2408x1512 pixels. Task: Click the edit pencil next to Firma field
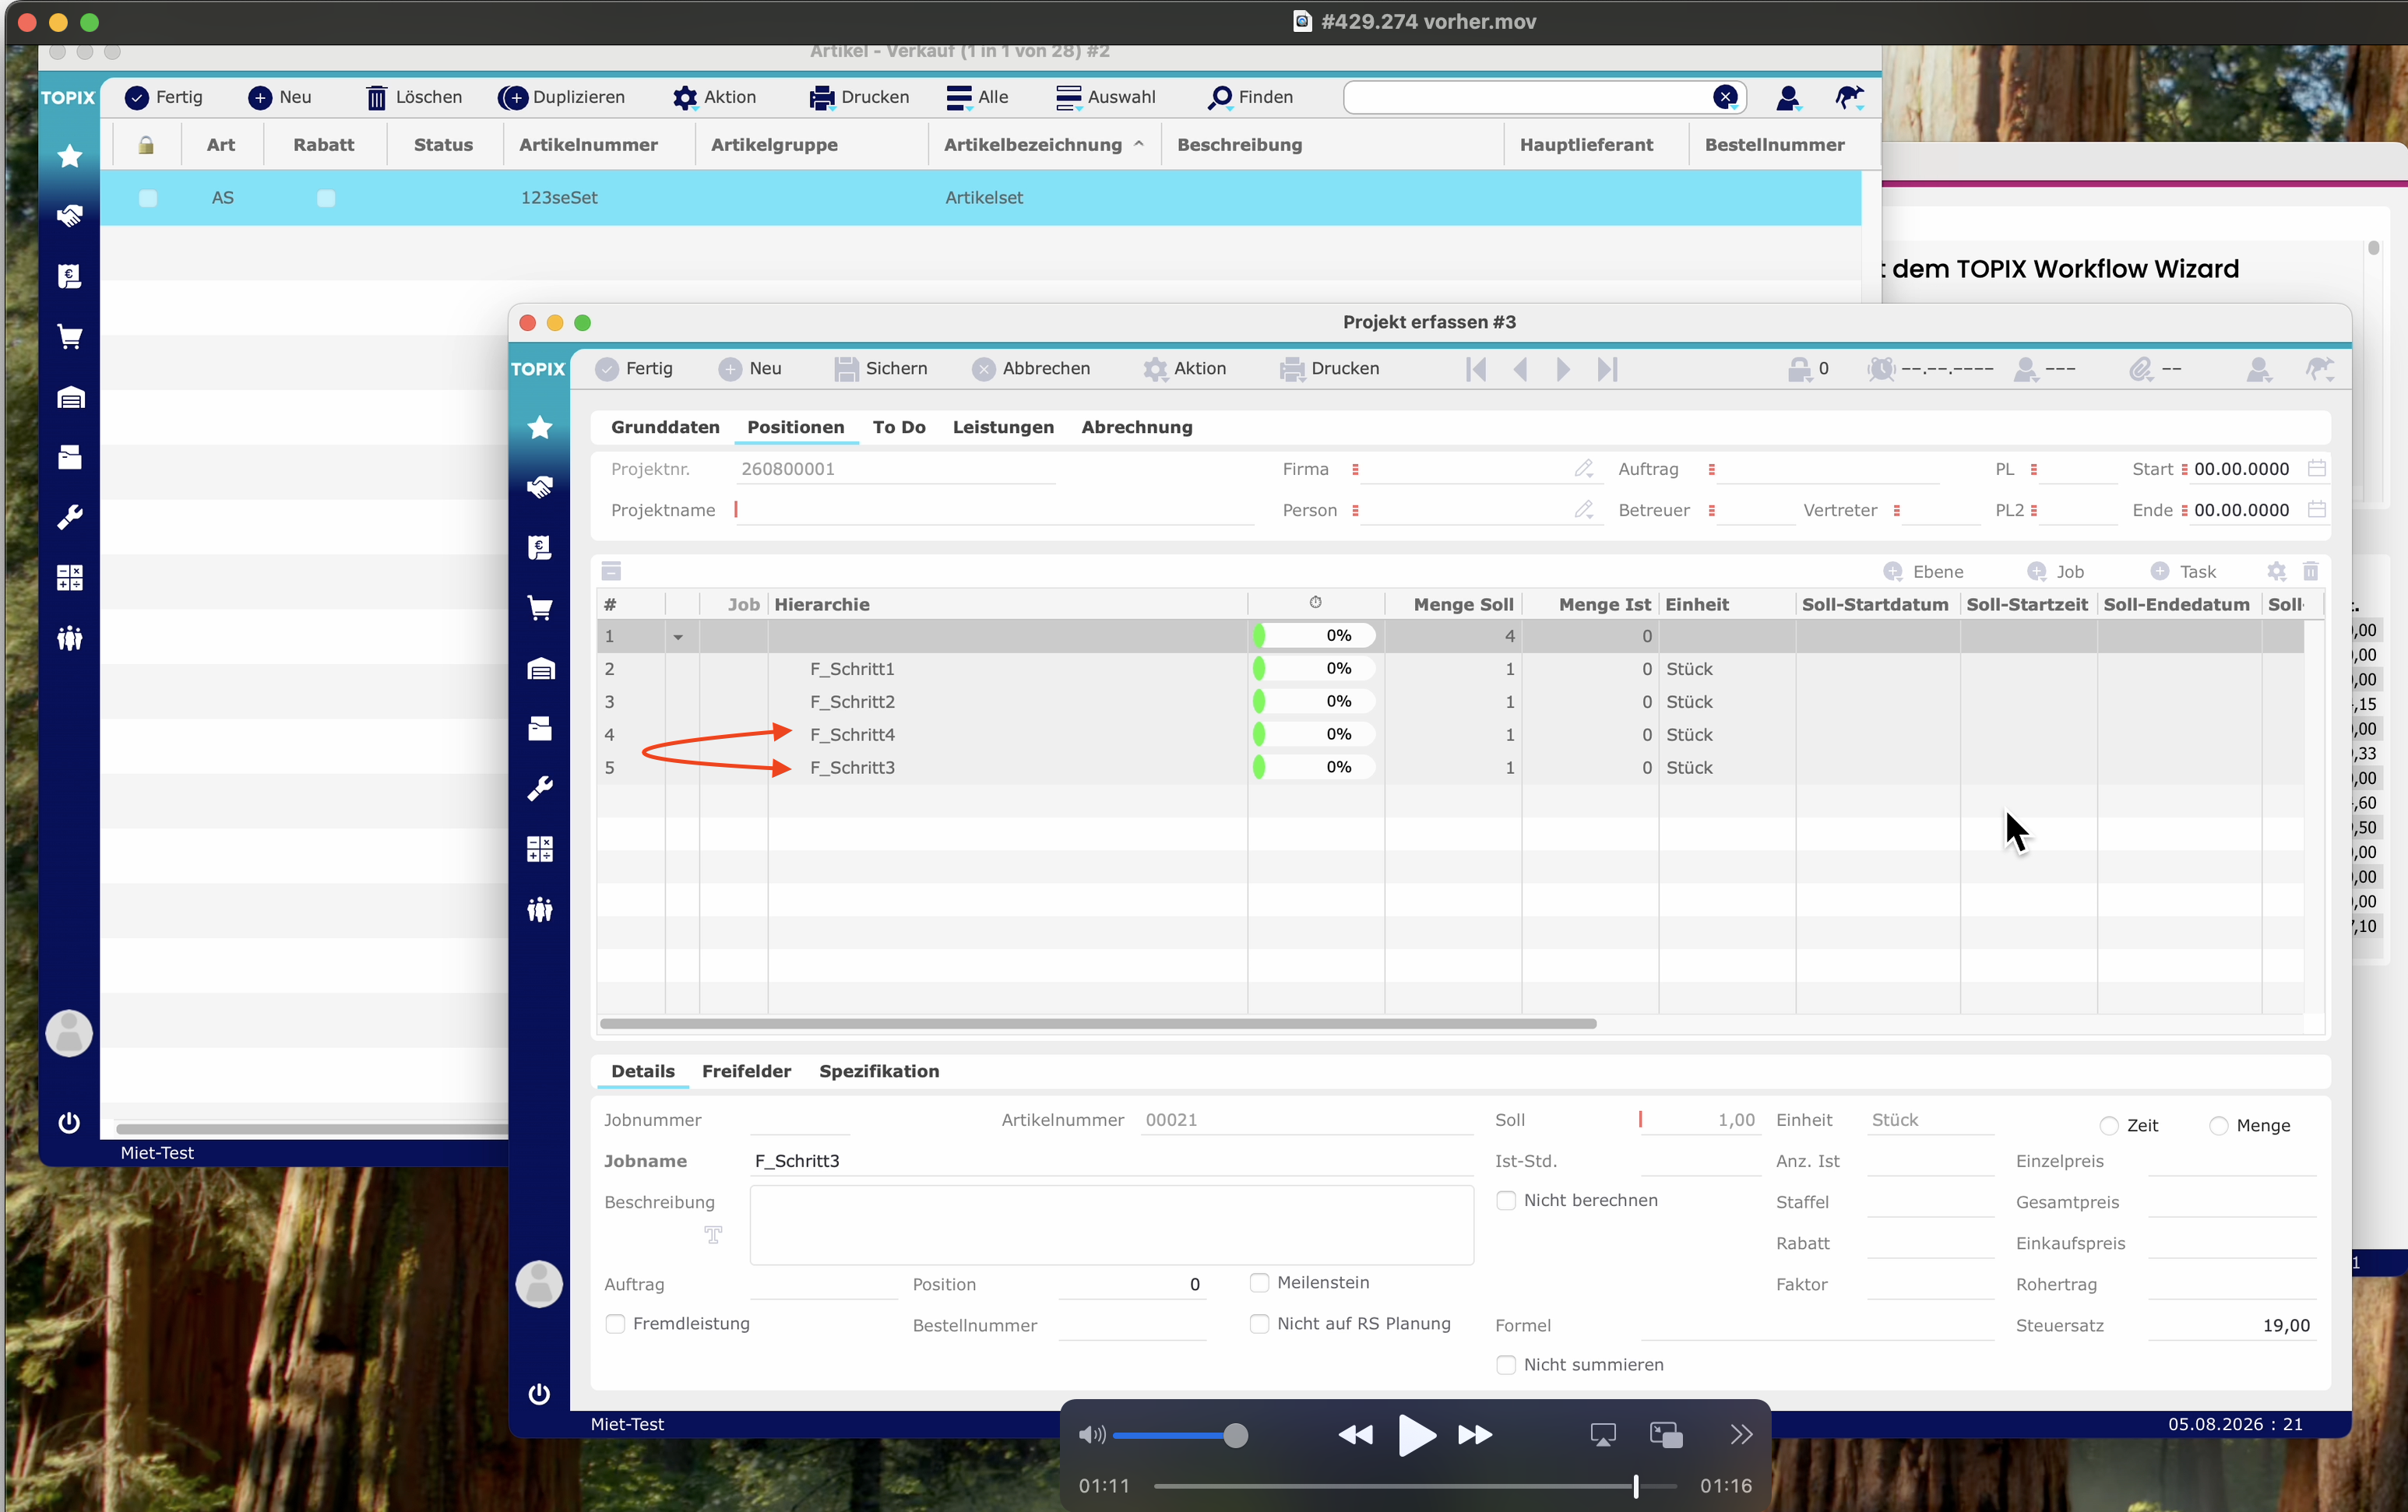(1584, 468)
